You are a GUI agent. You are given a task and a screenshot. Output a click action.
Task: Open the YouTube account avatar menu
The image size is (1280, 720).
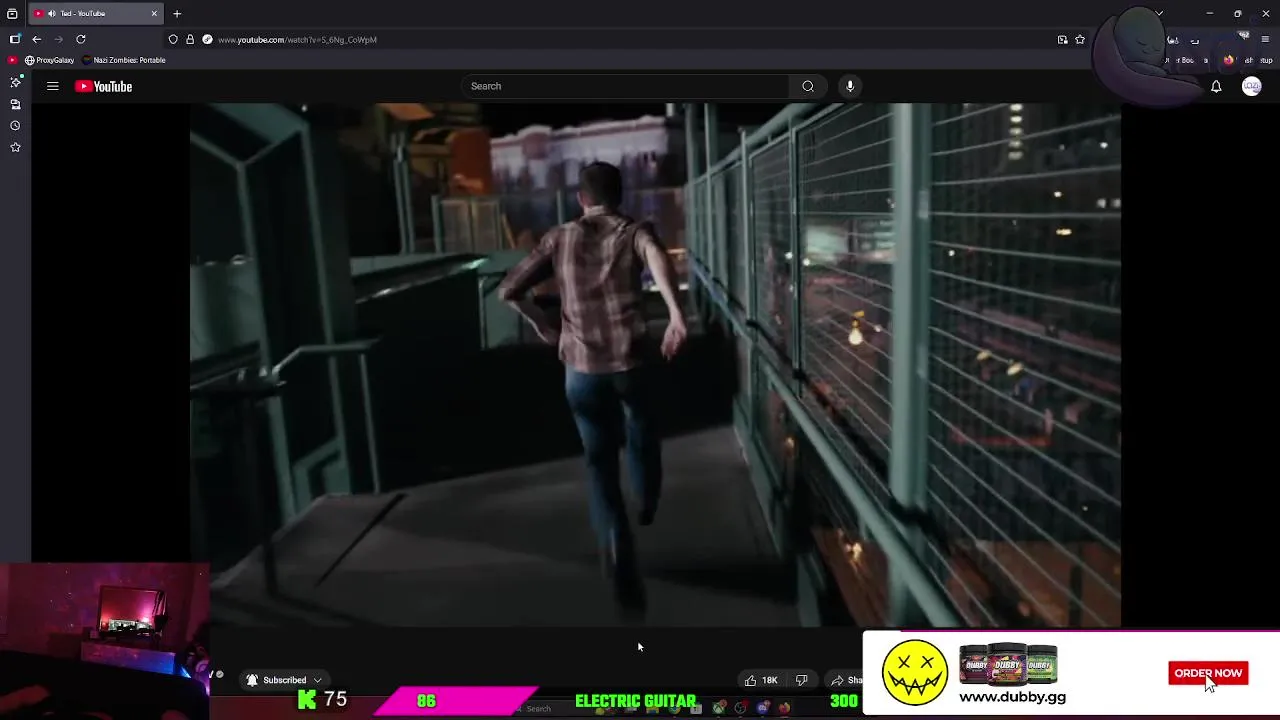point(1251,86)
